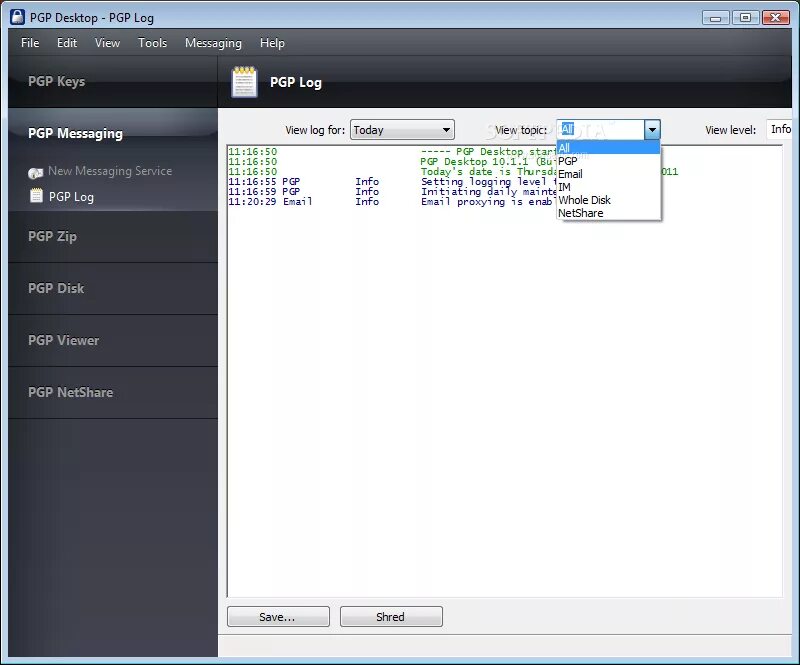Select 'PGP' in the topic list

pos(608,161)
